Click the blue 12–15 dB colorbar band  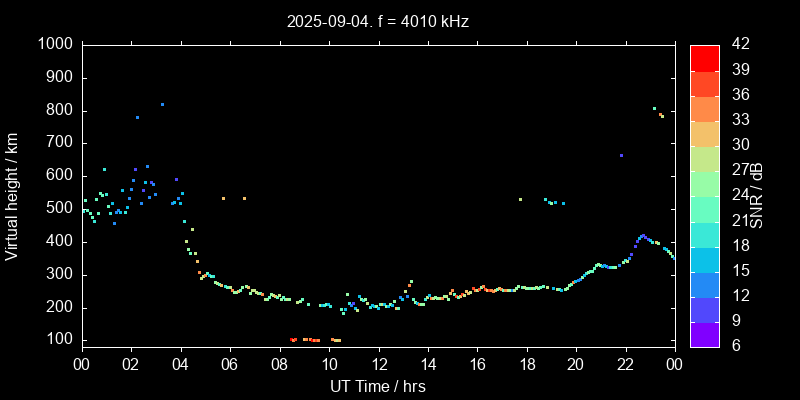[x=704, y=284]
